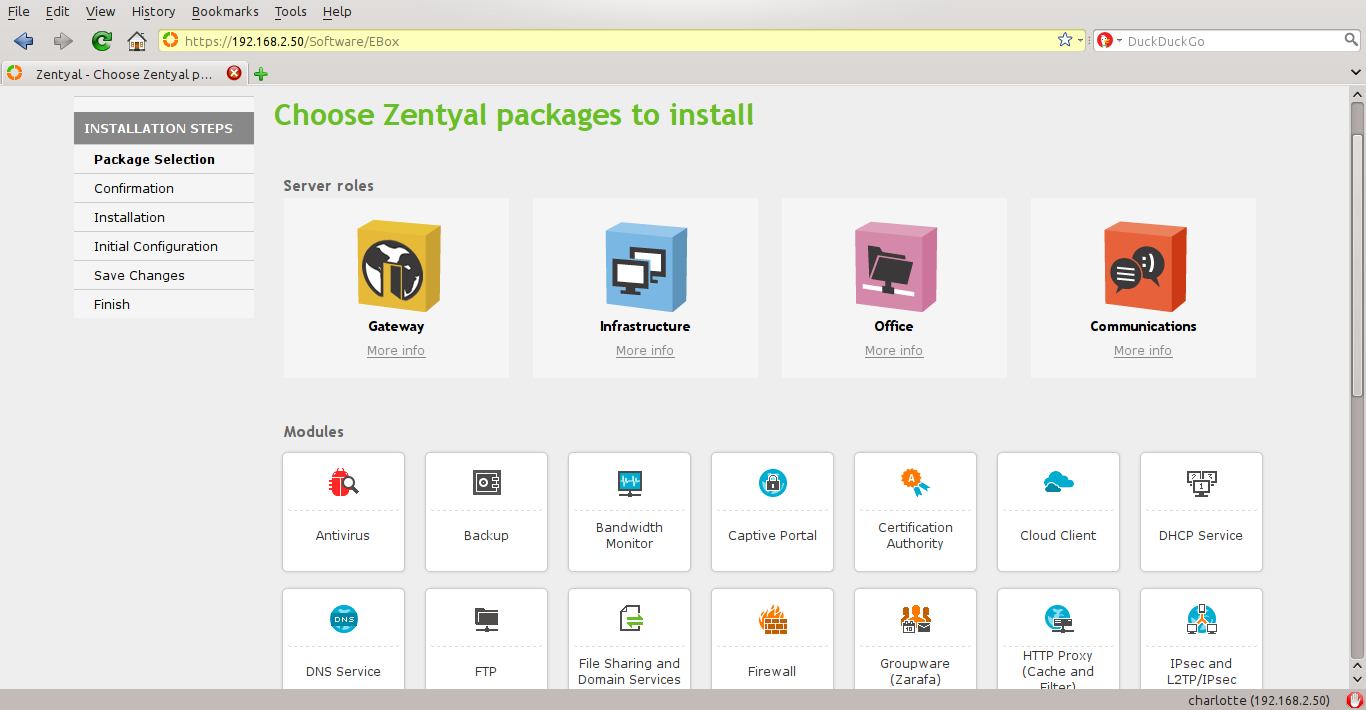Choose the IPsec and L2TP/IPsec module icon
This screenshot has height=710, width=1366.
pyautogui.click(x=1201, y=619)
